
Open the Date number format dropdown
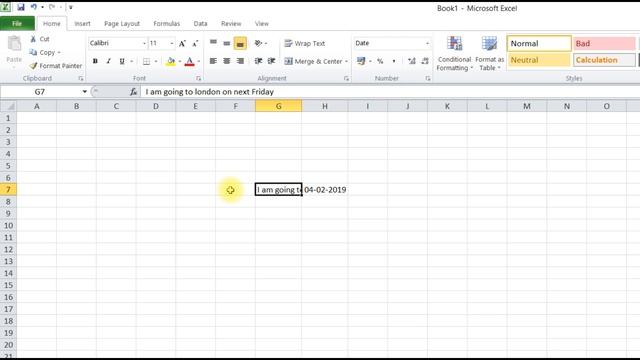(427, 43)
